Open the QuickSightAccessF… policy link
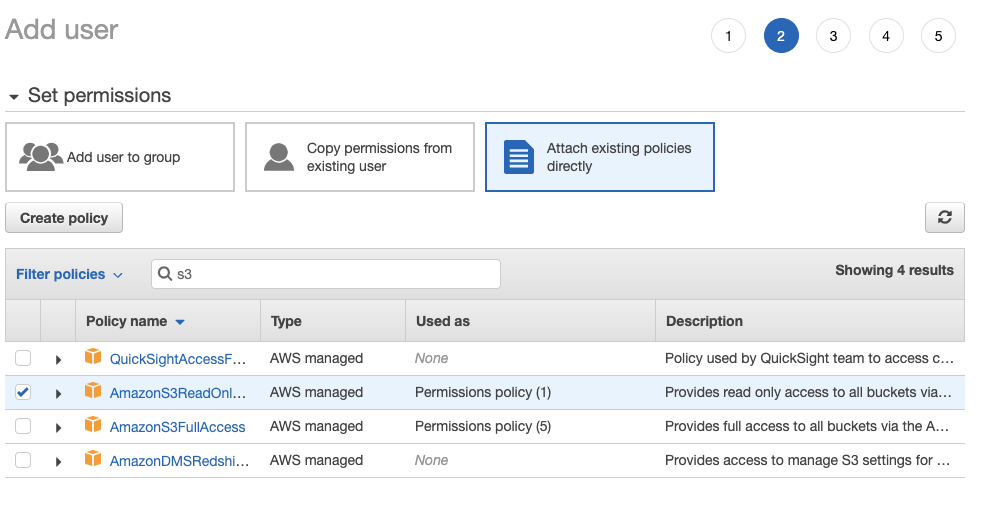Viewport: 999px width, 532px height. (178, 359)
